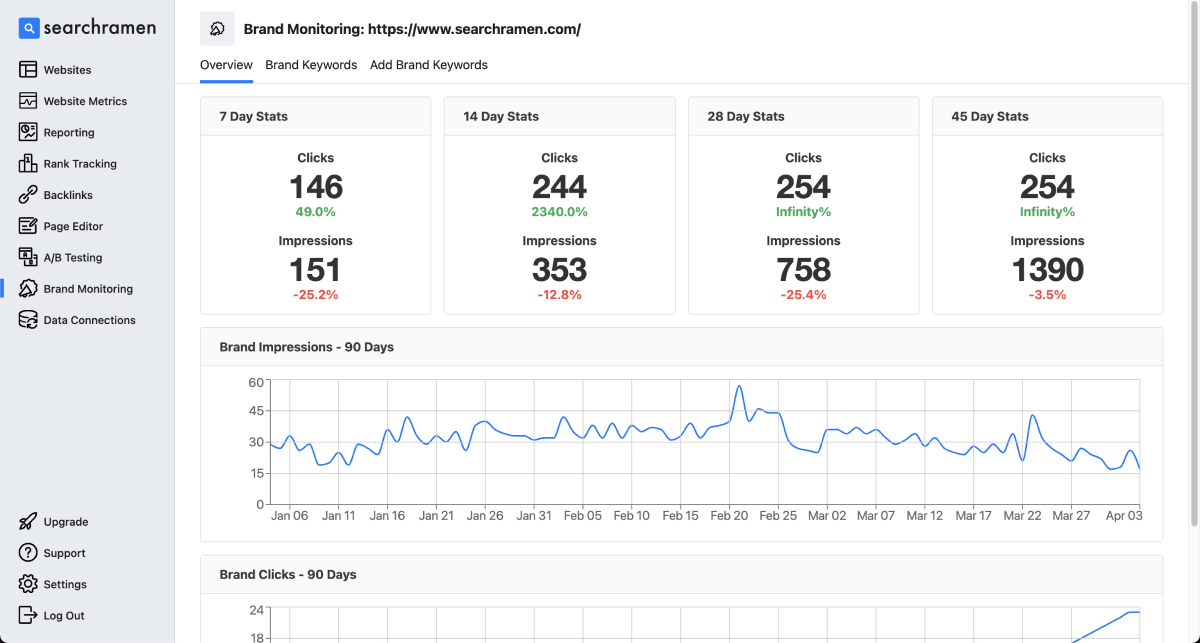The height and width of the screenshot is (643, 1200).
Task: Click the Website Metrics chart icon
Action: 28,101
